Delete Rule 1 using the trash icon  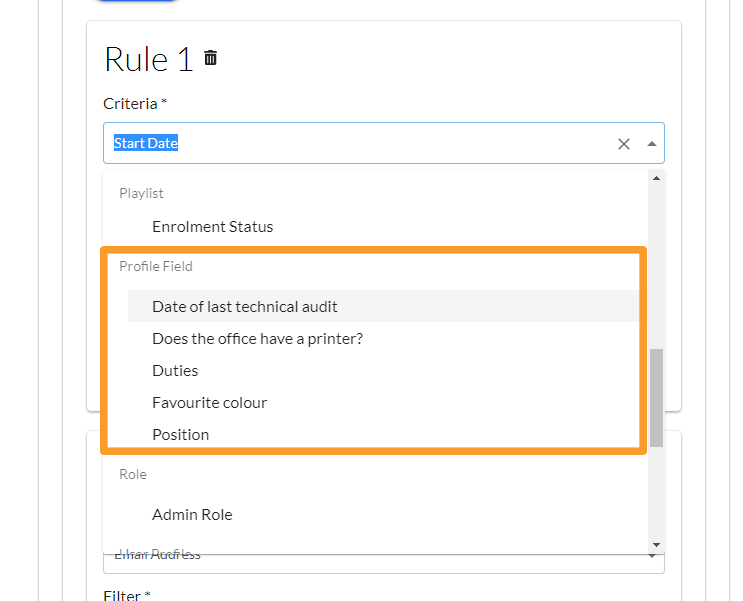click(x=210, y=58)
